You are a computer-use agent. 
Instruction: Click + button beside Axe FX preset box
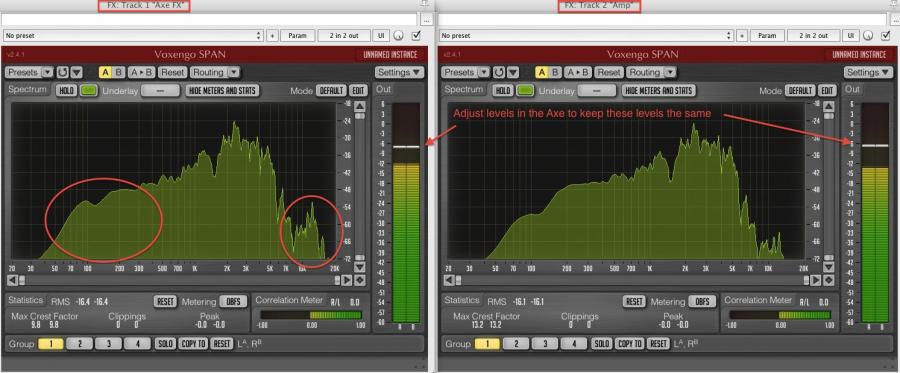(272, 36)
